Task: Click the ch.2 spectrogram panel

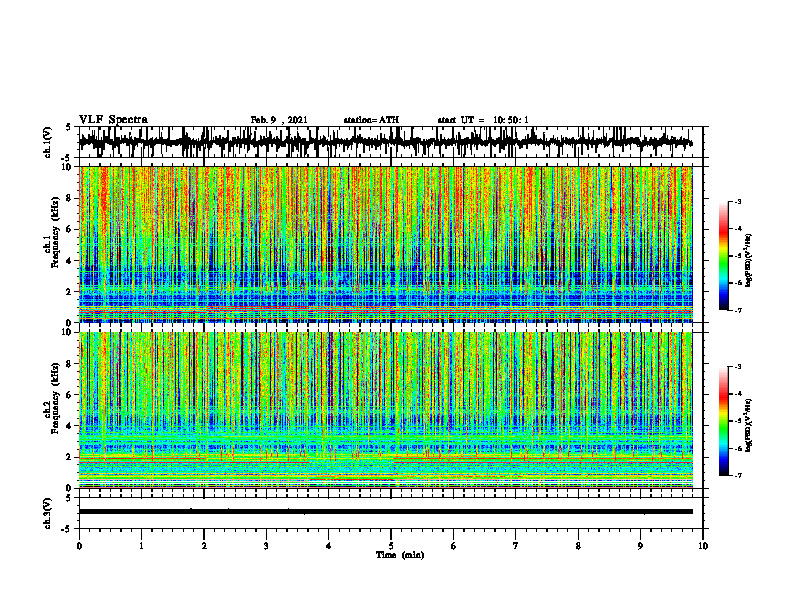Action: 386,410
